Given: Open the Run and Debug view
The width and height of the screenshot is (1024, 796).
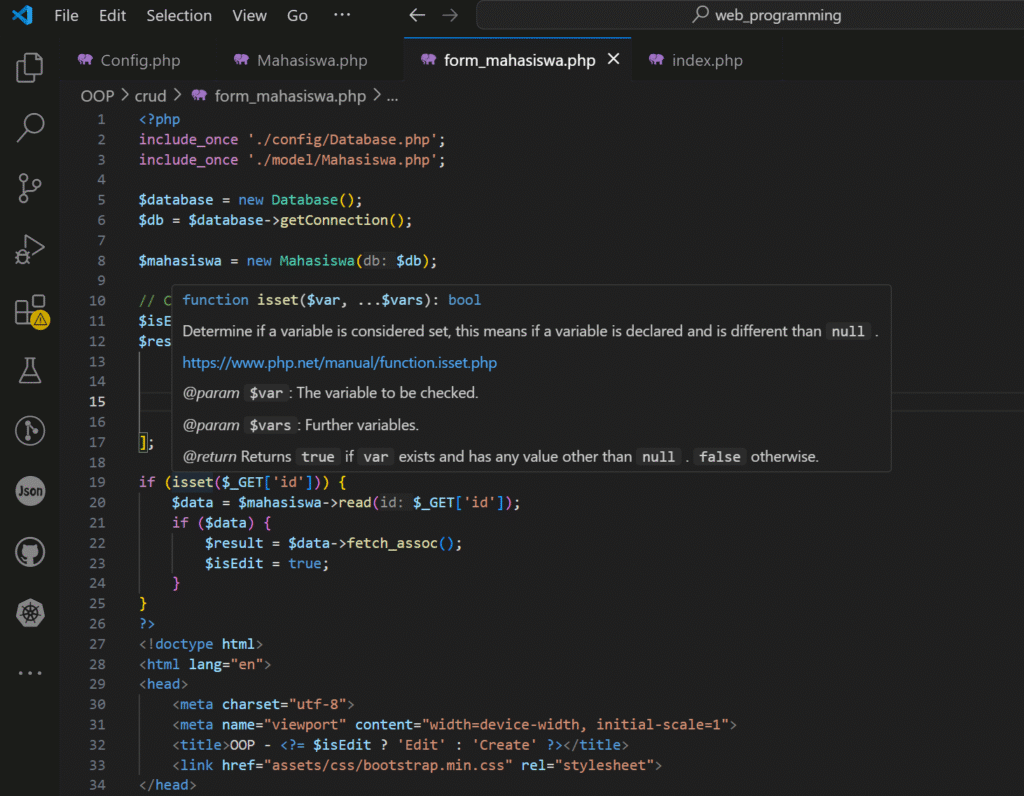Looking at the screenshot, I should point(30,249).
